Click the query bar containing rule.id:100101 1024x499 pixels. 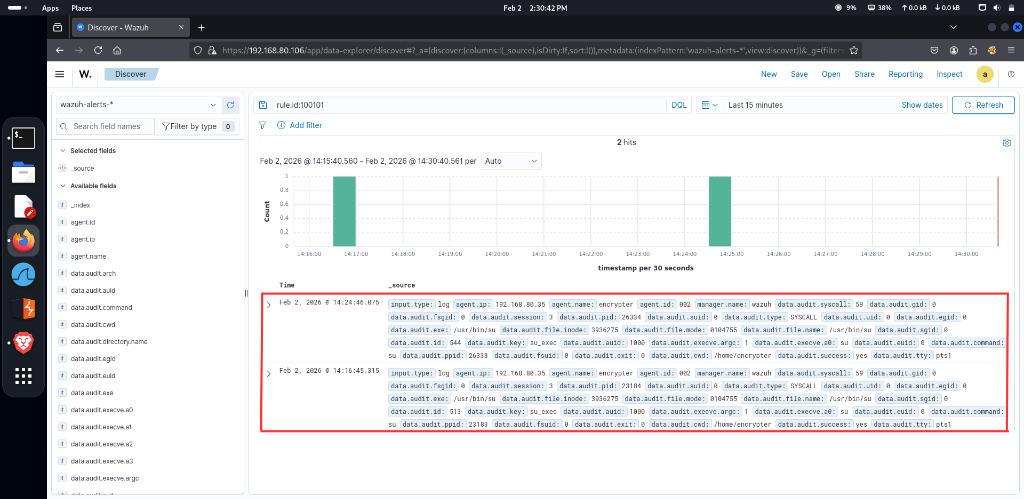coord(469,105)
